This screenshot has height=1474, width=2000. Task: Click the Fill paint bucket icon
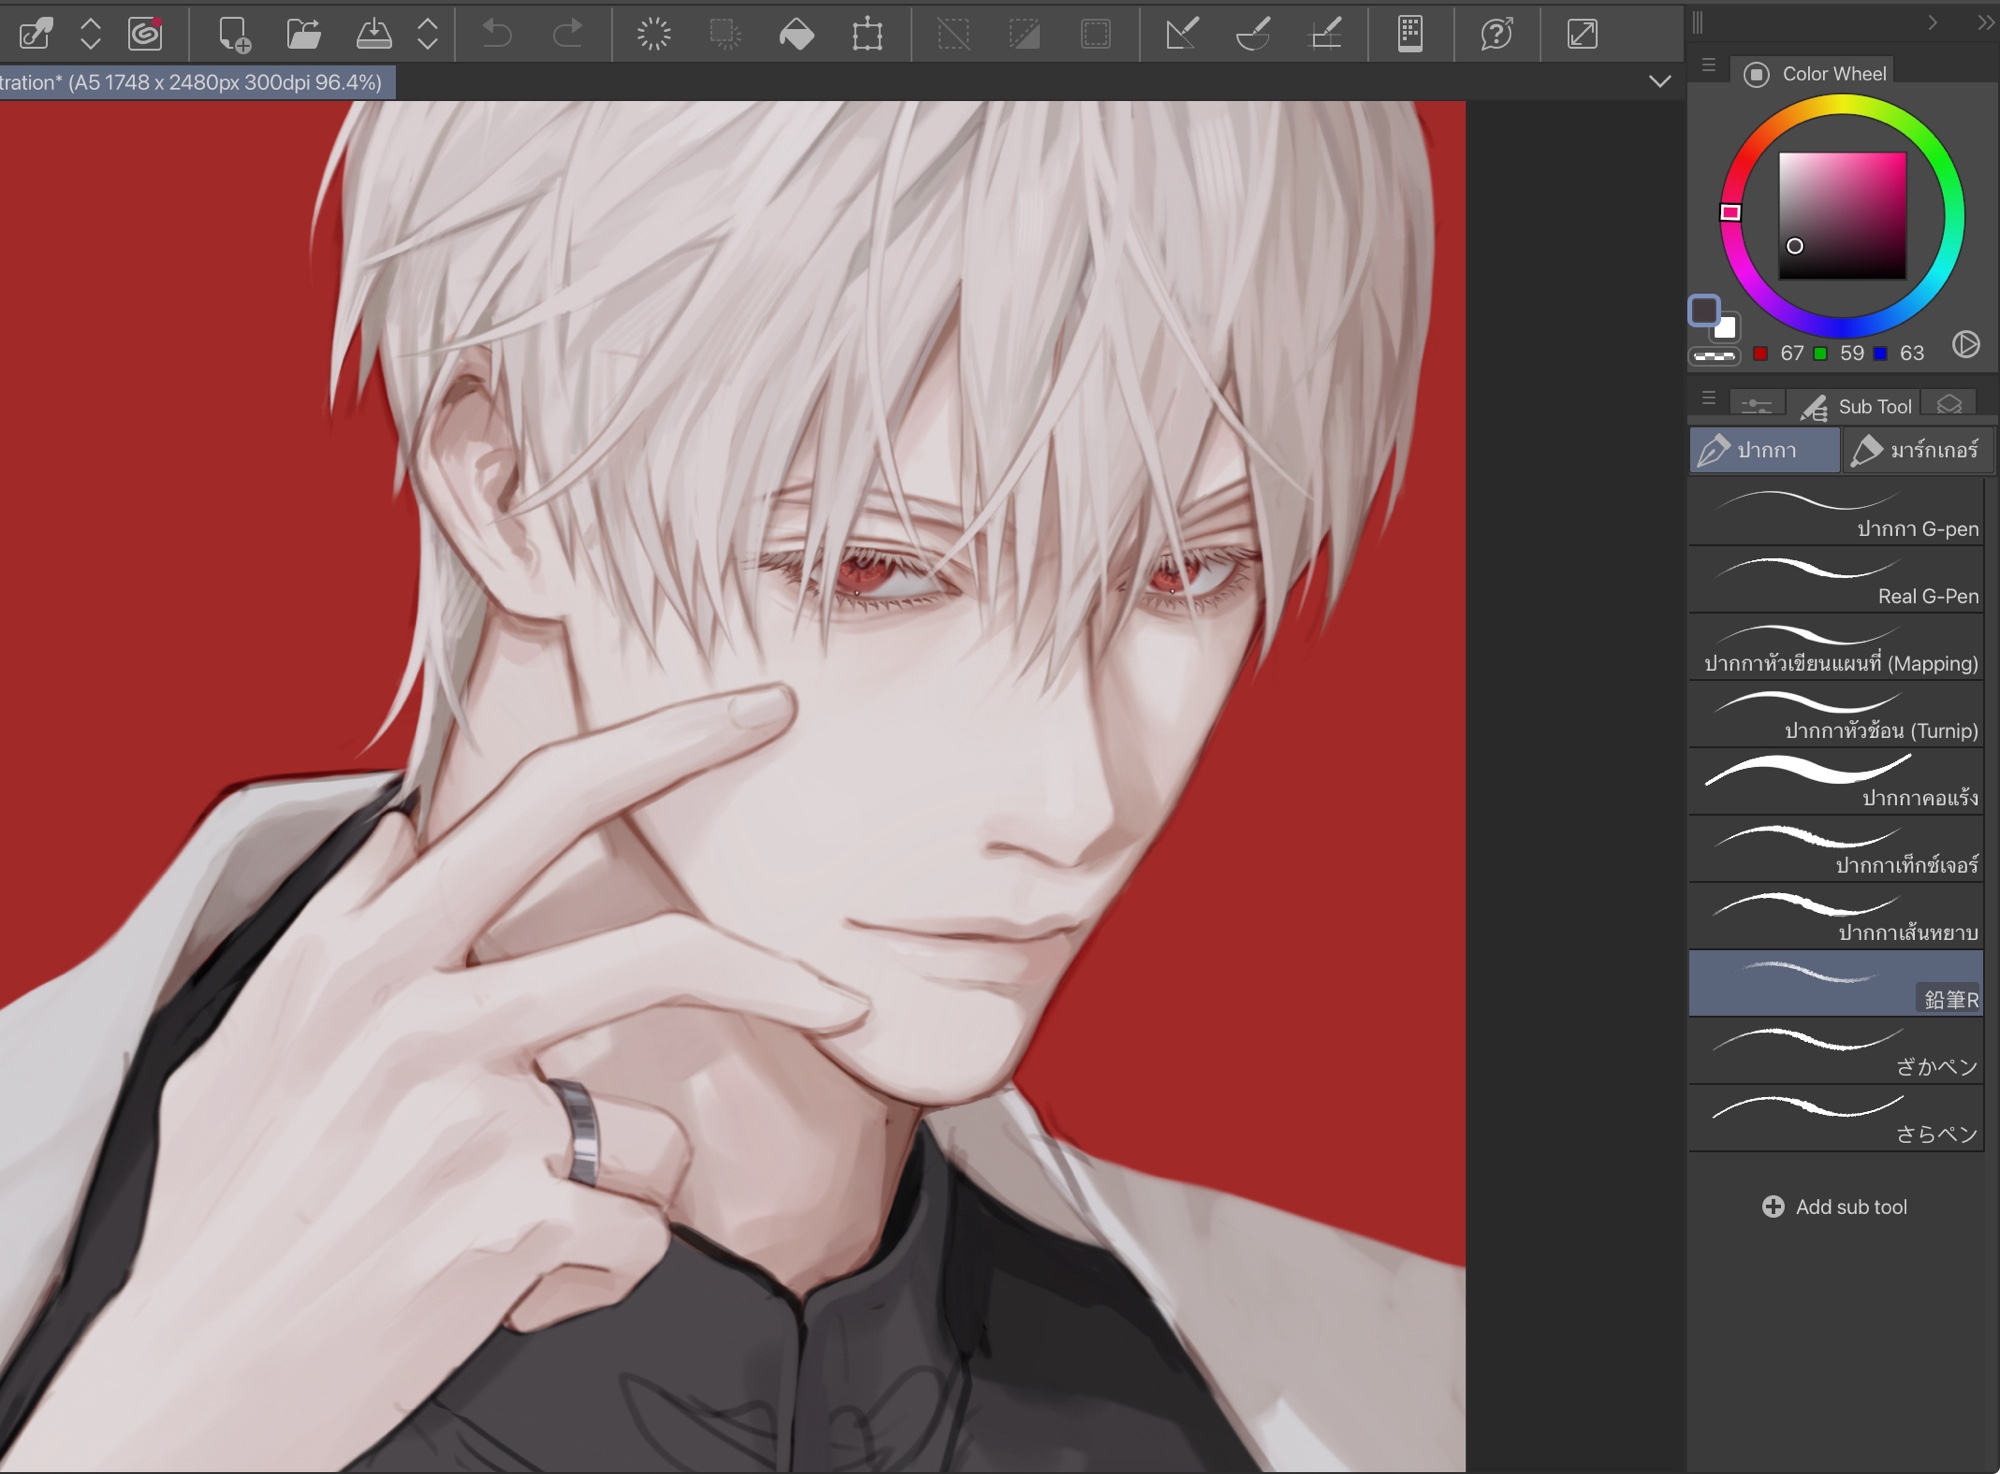click(796, 34)
